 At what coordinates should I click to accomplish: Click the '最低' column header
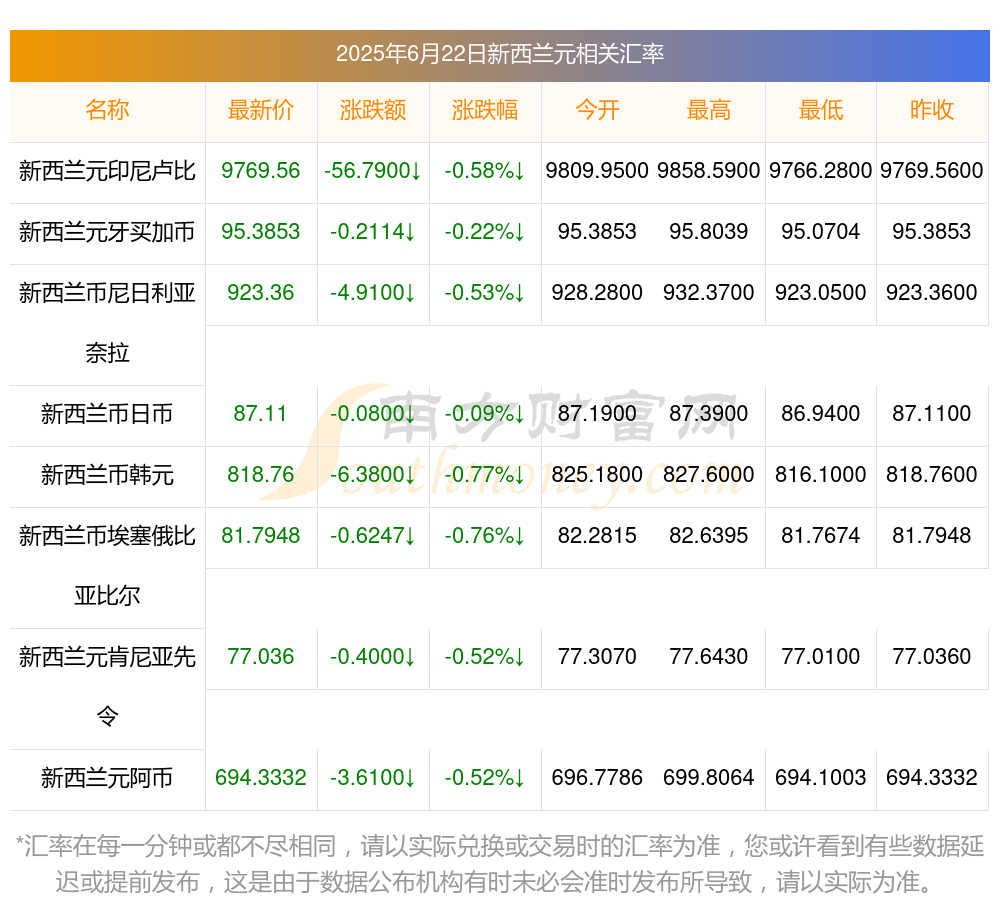point(821,110)
